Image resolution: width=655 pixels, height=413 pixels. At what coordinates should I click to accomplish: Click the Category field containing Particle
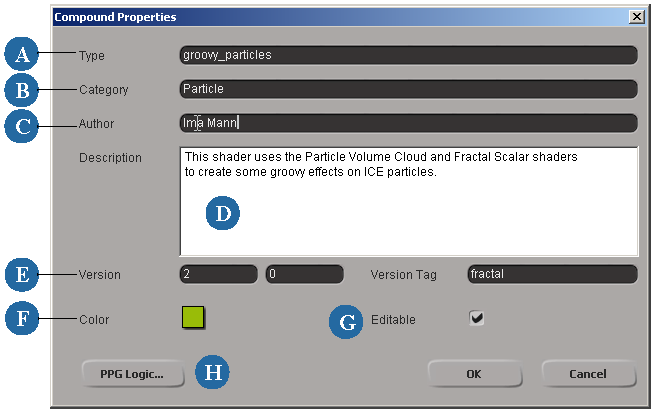pos(409,89)
